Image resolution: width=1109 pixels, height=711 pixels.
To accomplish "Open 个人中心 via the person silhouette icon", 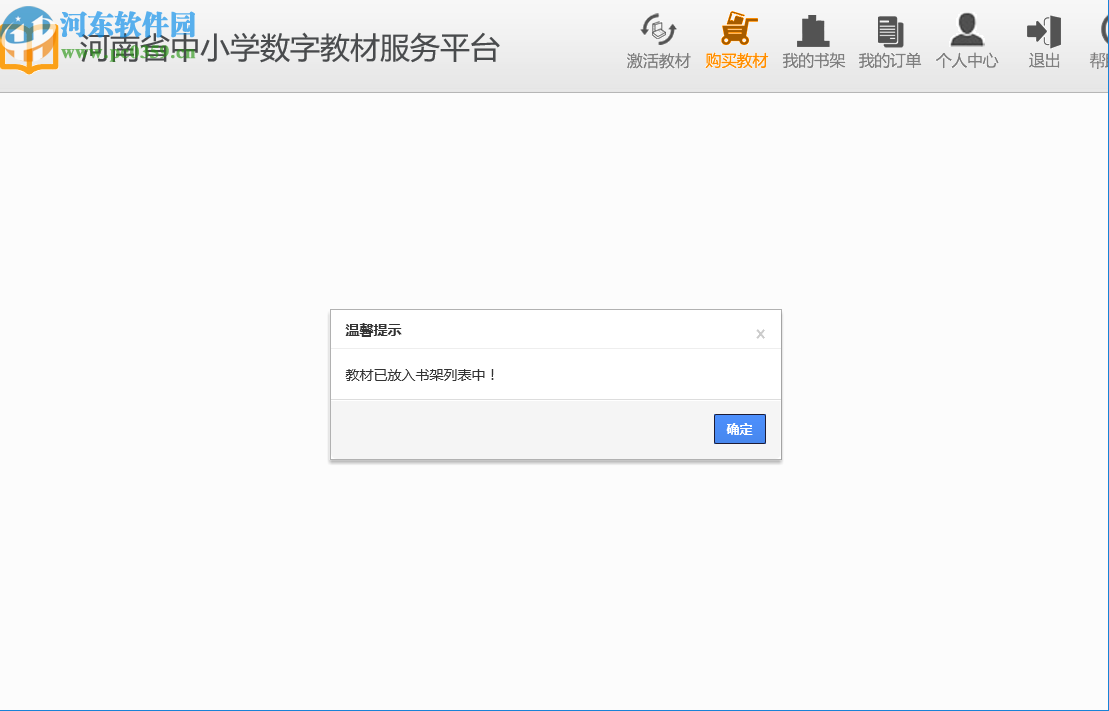I will point(966,30).
